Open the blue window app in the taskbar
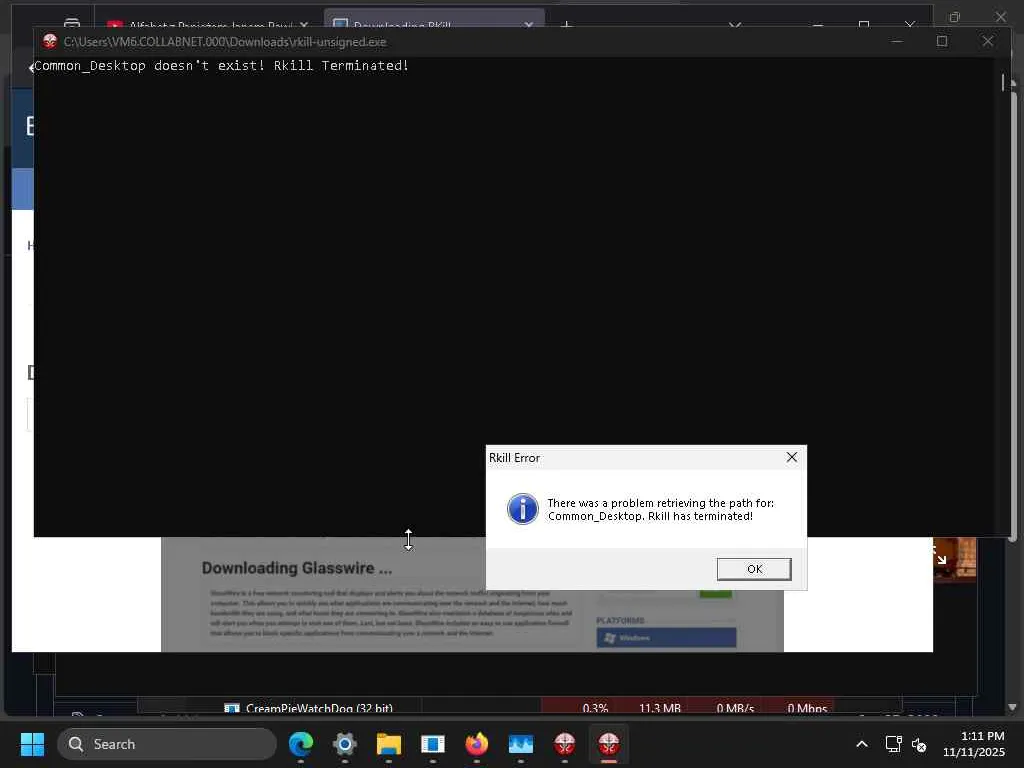 (432, 744)
